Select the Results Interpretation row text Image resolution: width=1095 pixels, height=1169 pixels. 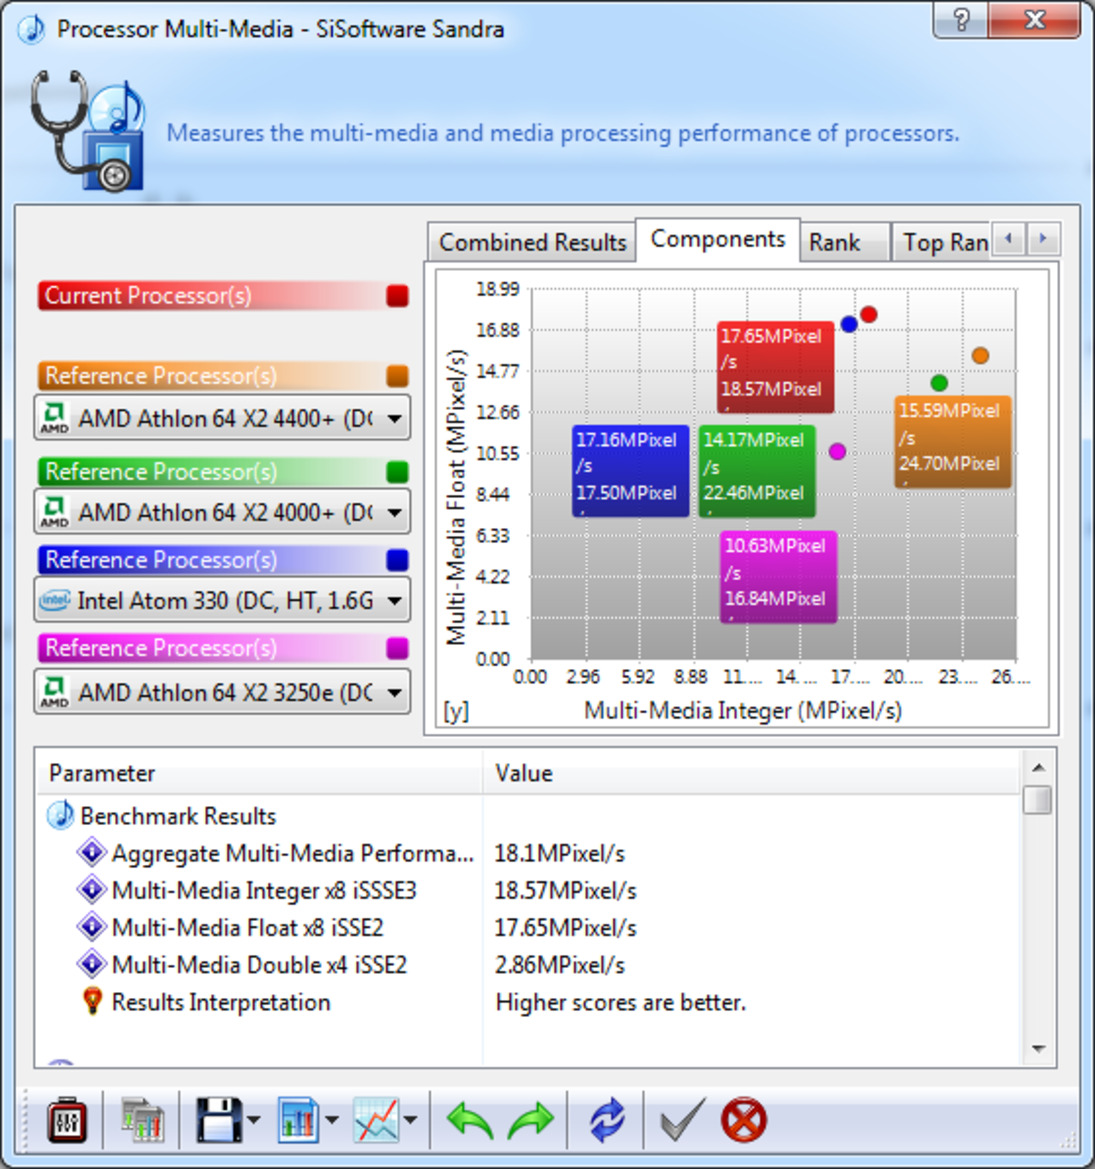(221, 1002)
